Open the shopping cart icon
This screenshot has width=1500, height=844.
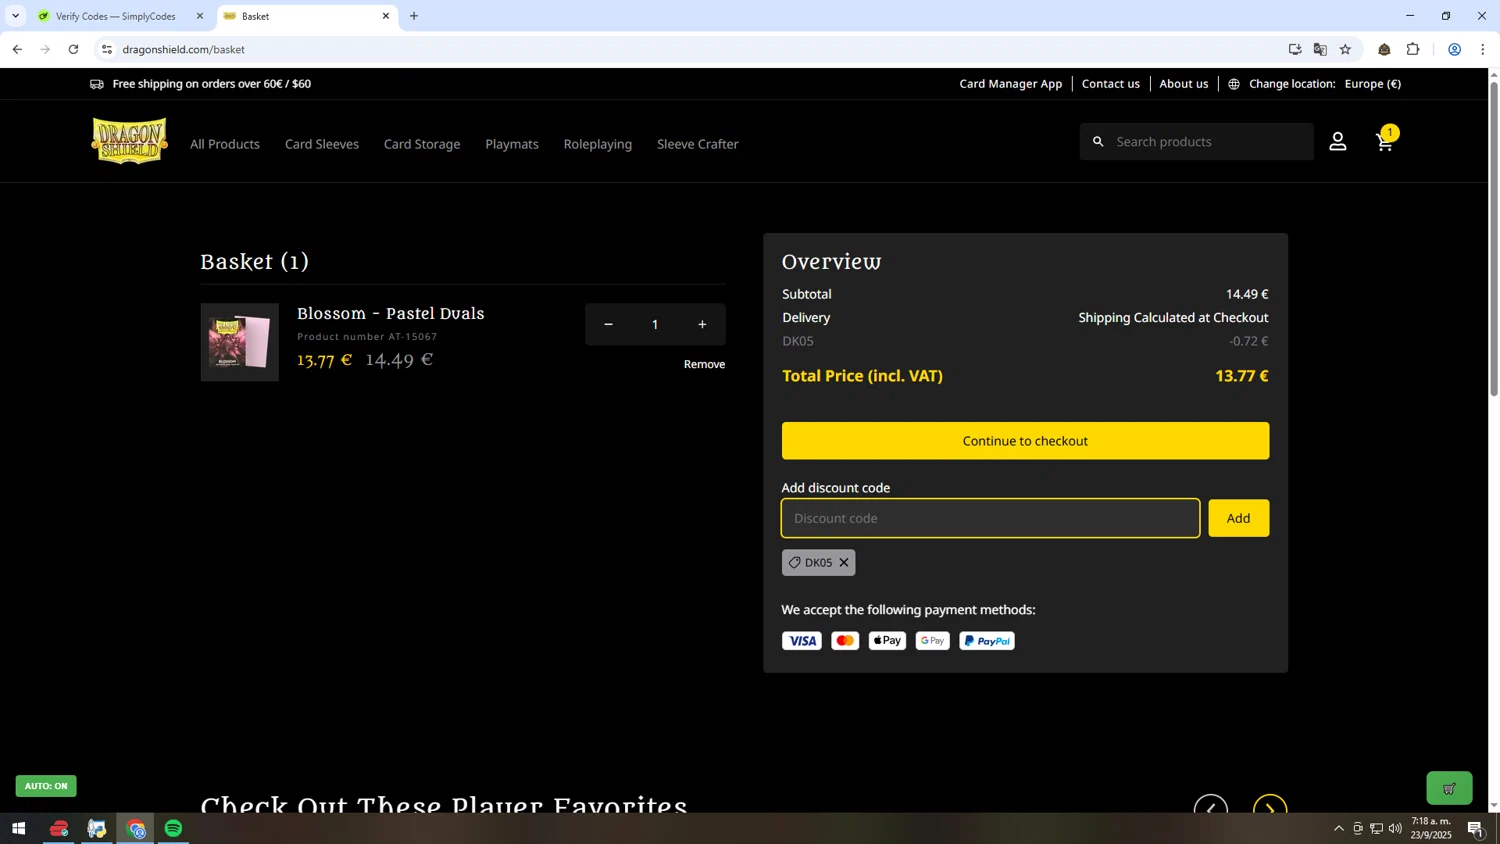pos(1385,141)
